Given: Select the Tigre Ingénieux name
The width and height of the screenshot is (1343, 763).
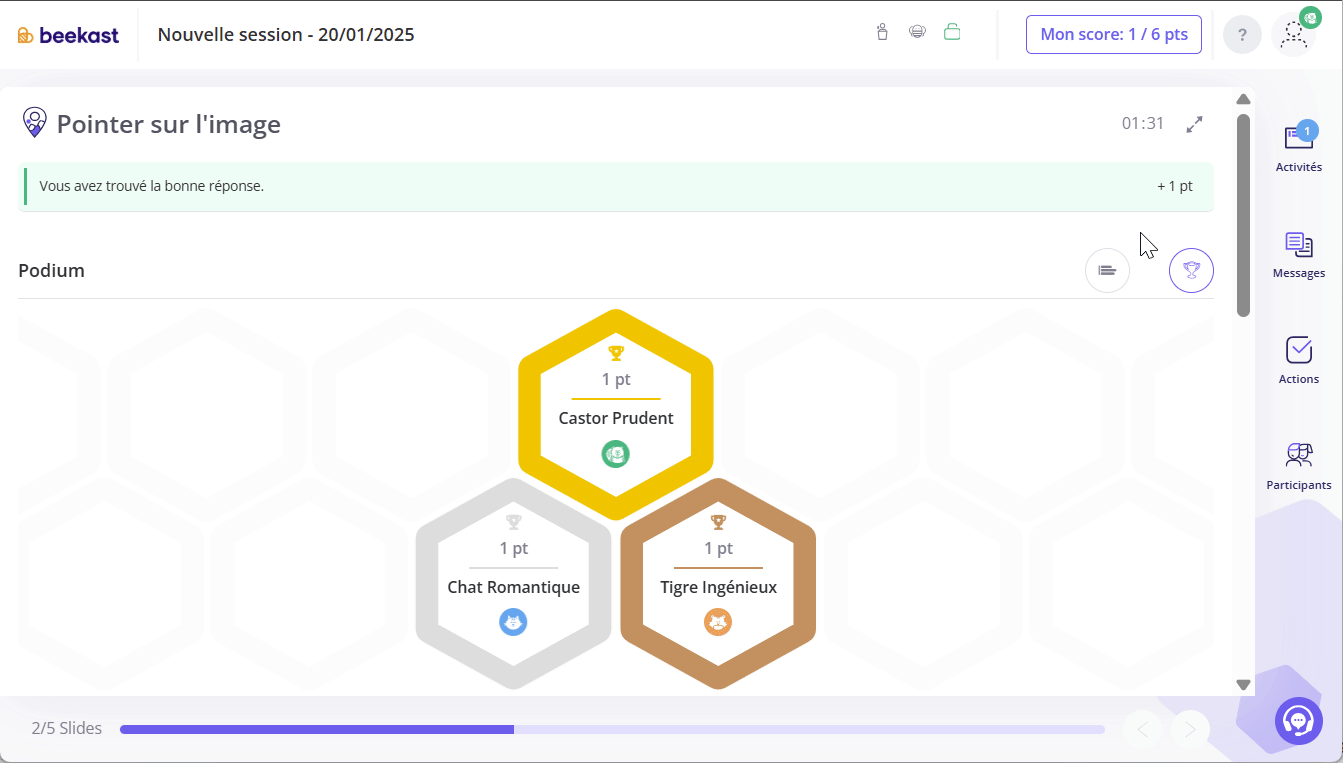Looking at the screenshot, I should point(718,587).
